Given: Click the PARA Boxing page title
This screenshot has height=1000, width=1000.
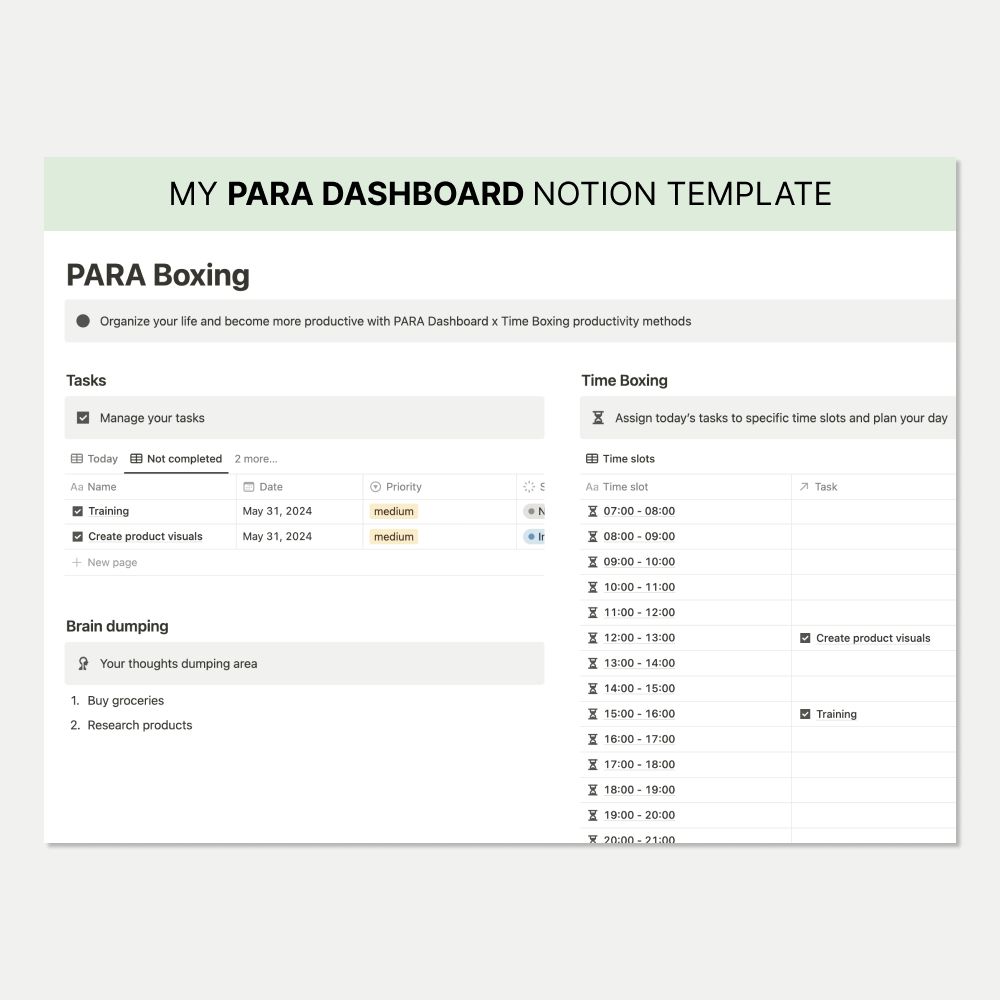Looking at the screenshot, I should click(158, 275).
